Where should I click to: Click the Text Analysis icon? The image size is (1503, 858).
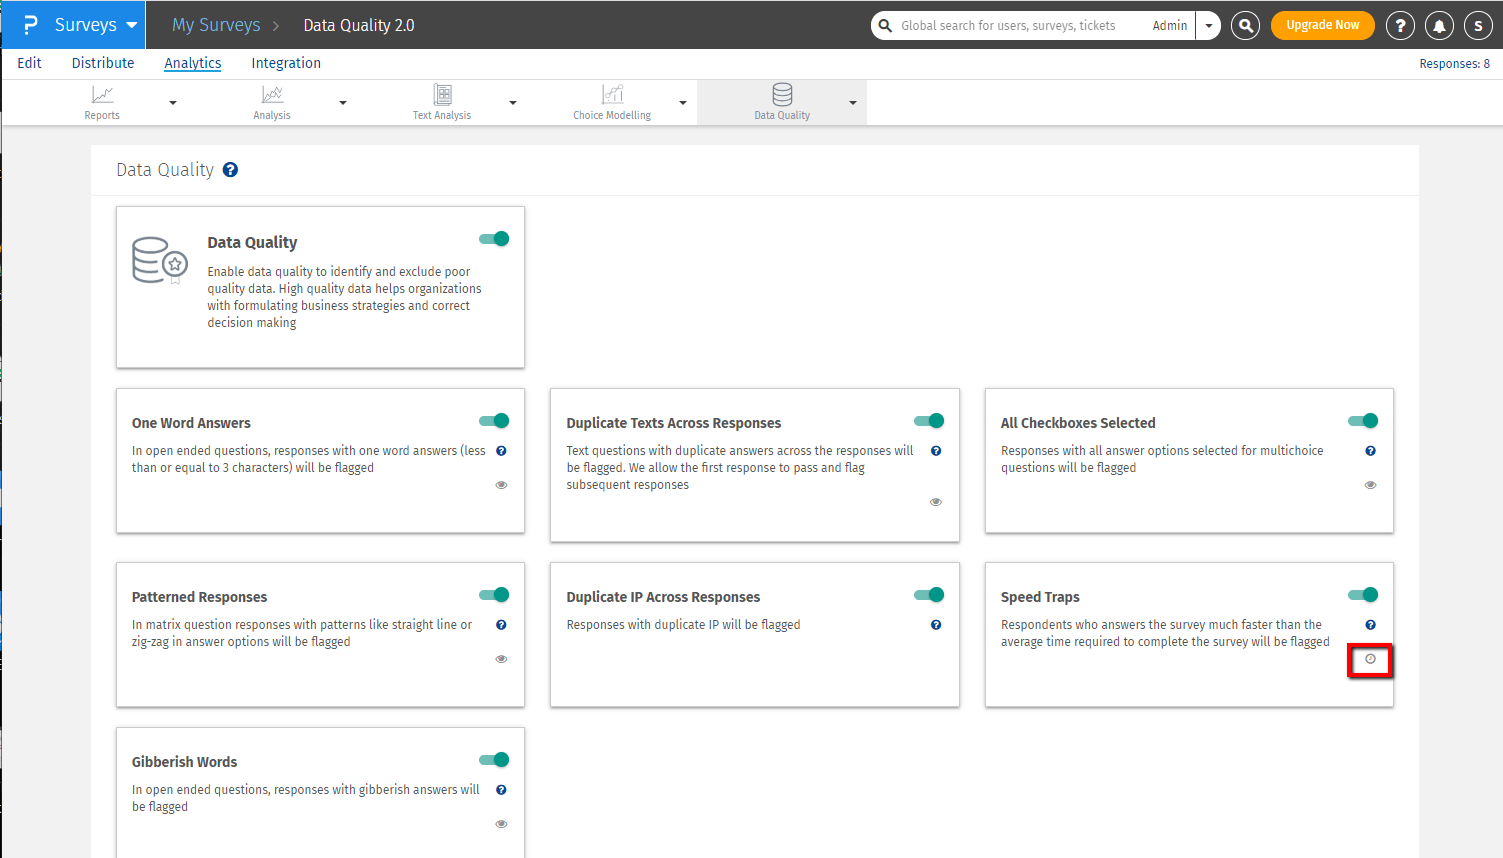coord(442,95)
